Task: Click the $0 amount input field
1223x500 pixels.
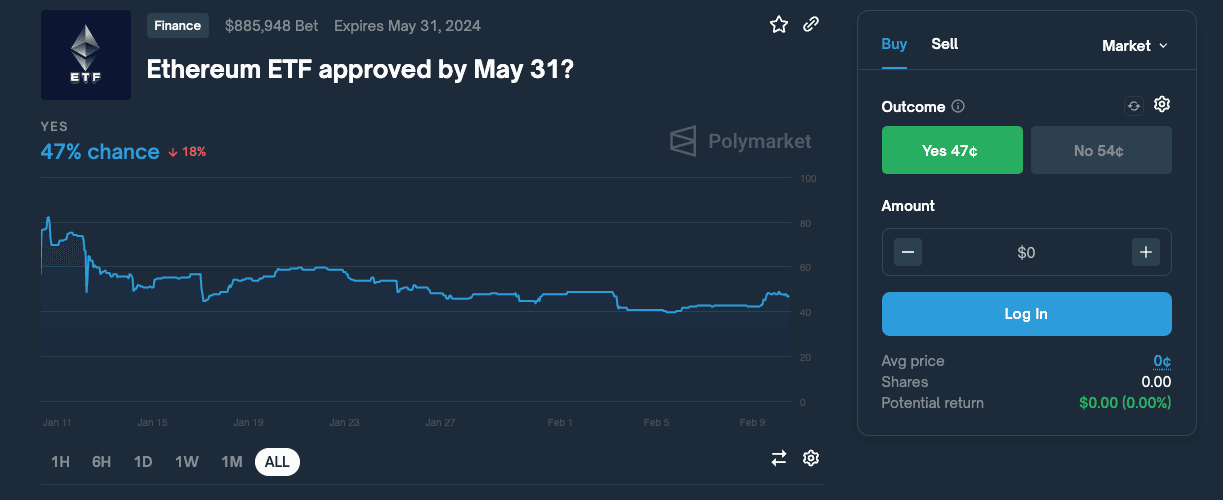Action: (1026, 253)
